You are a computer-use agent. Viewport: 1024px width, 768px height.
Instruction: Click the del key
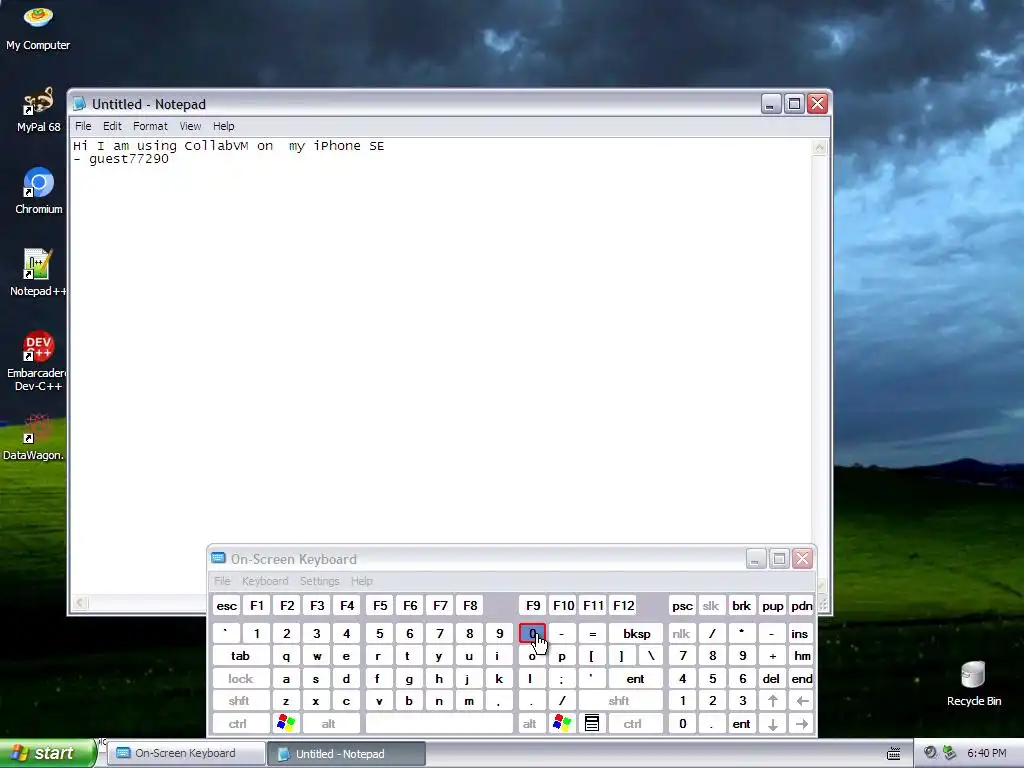[x=771, y=679]
